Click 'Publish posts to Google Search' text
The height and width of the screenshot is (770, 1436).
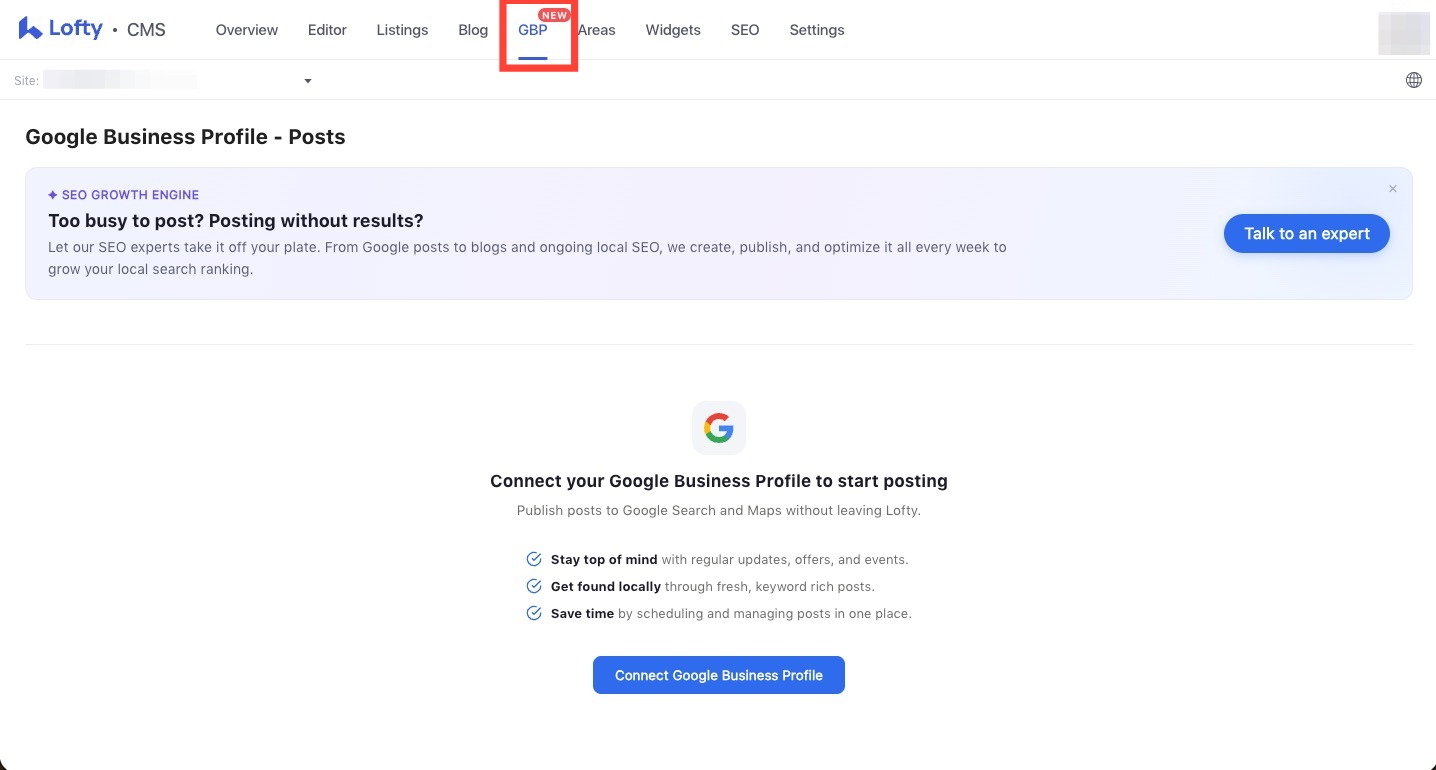click(x=719, y=510)
